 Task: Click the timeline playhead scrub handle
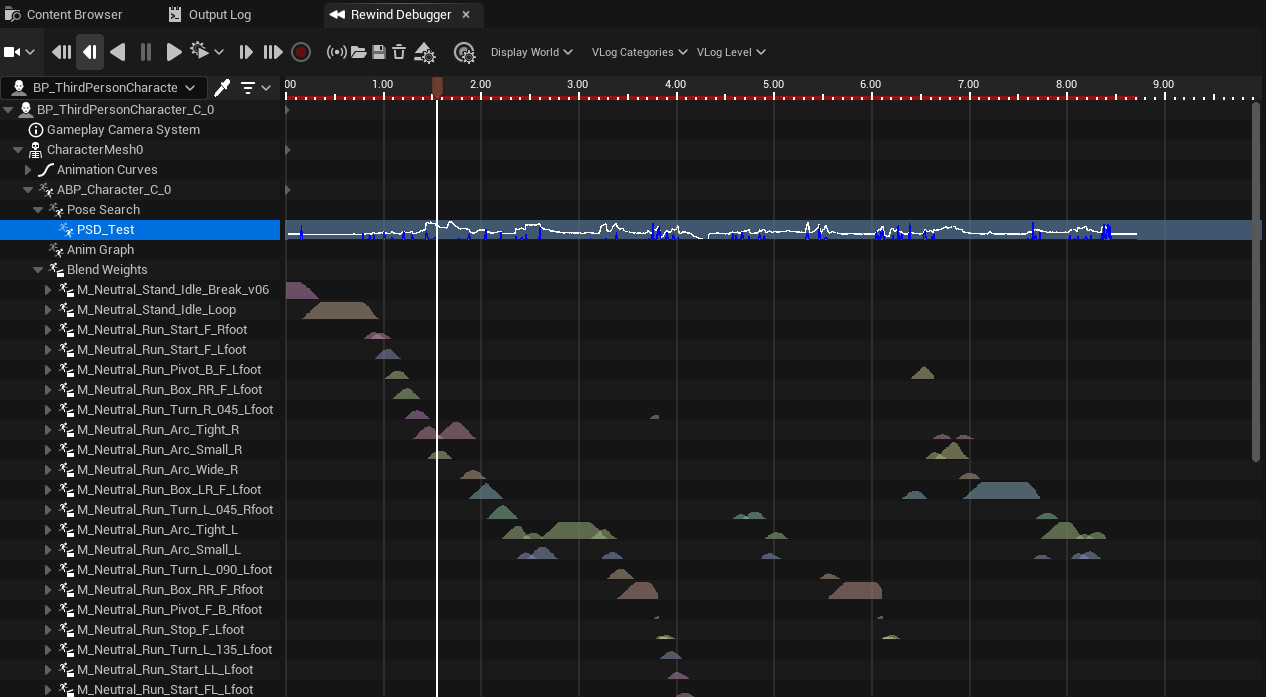pyautogui.click(x=437, y=88)
